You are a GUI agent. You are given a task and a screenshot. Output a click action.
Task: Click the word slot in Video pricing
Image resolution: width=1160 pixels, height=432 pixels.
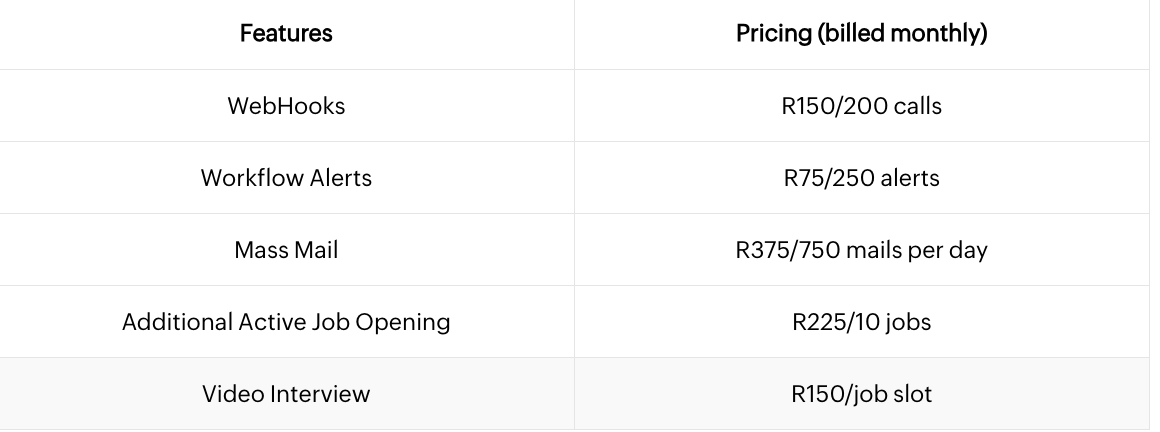point(912,394)
